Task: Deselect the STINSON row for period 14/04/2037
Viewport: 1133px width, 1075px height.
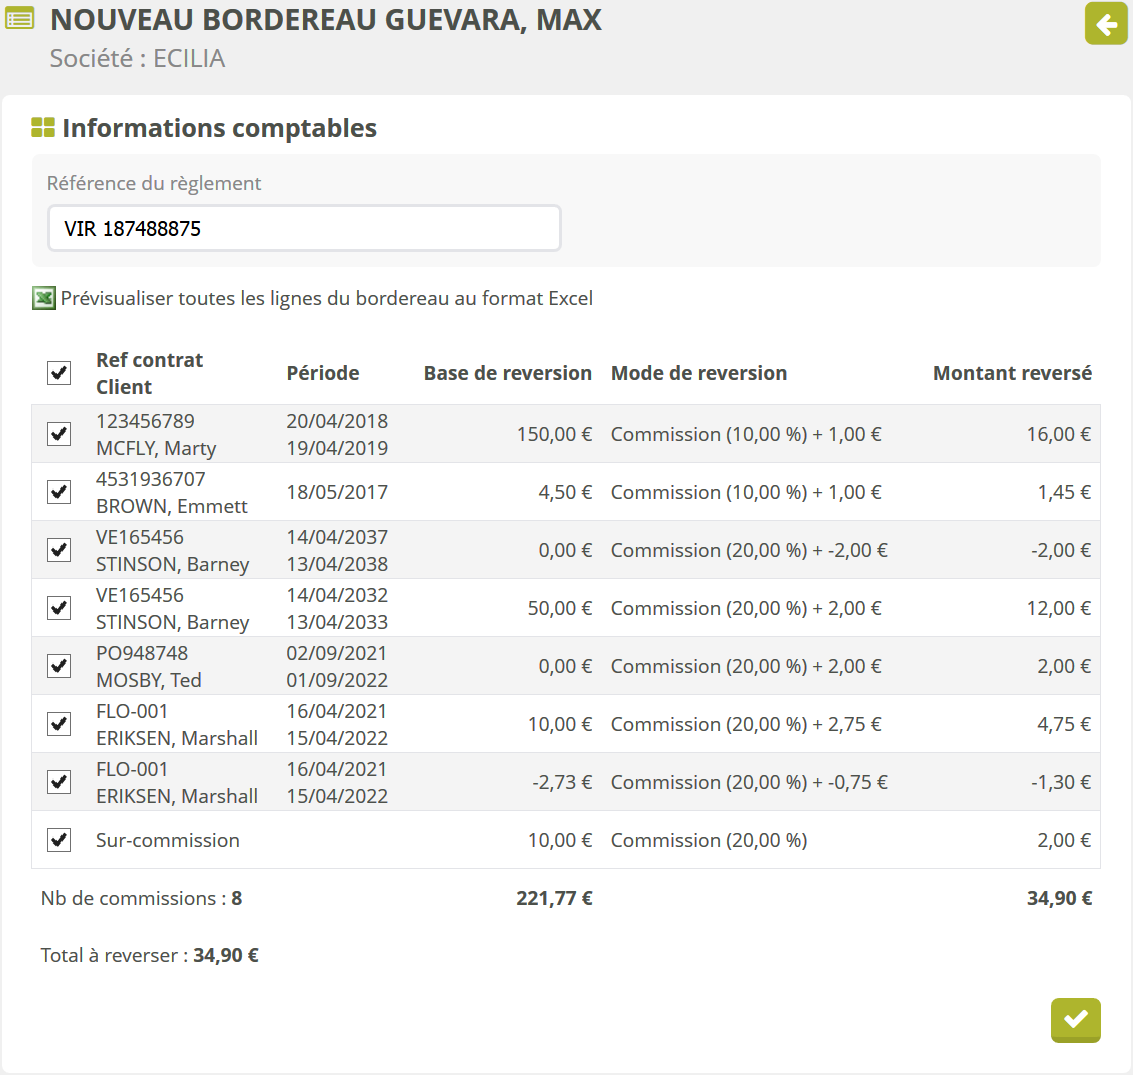Action: coord(59,550)
